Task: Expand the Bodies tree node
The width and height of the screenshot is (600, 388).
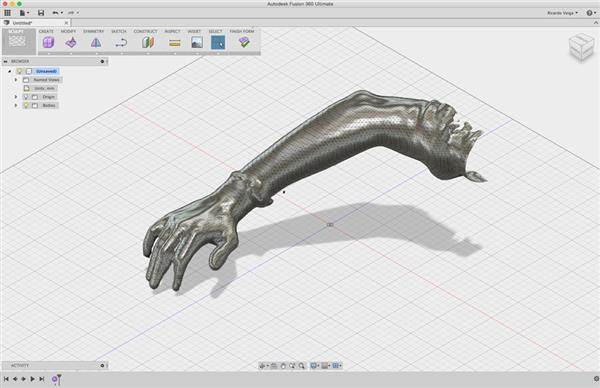Action: [x=16, y=105]
